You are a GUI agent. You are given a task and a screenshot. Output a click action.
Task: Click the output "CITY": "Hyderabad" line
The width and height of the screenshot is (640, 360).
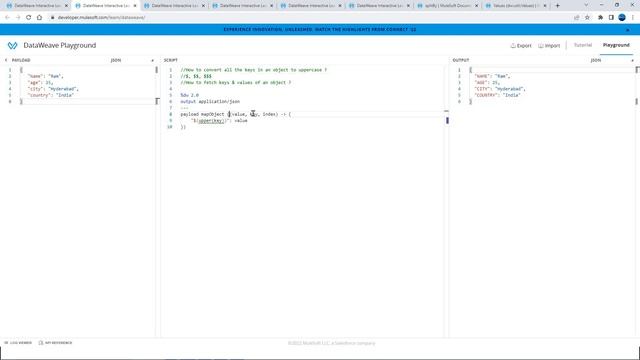pos(500,89)
